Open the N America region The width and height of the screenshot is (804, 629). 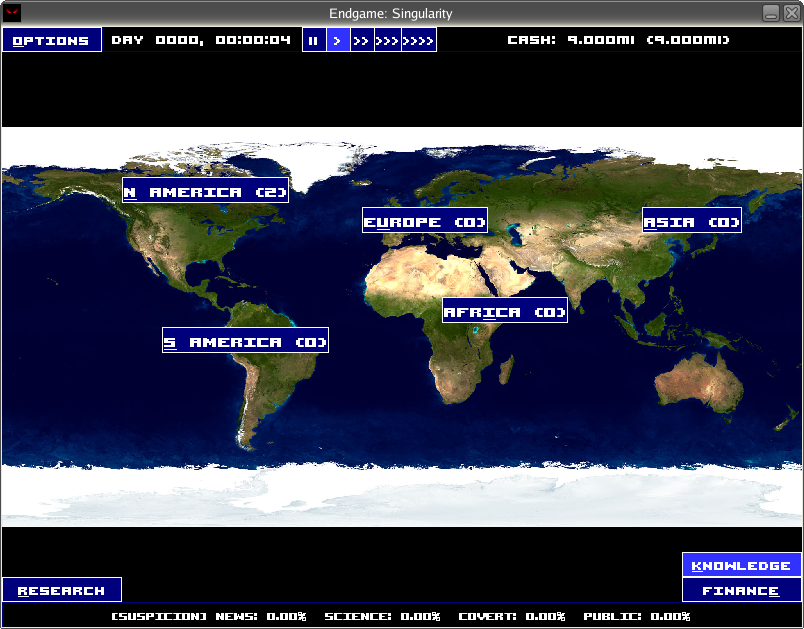205,191
